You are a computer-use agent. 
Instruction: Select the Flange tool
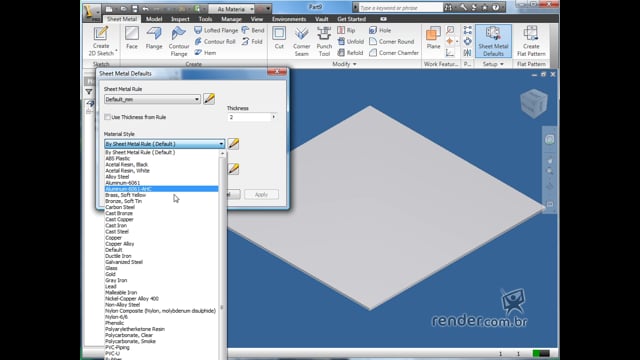click(154, 38)
